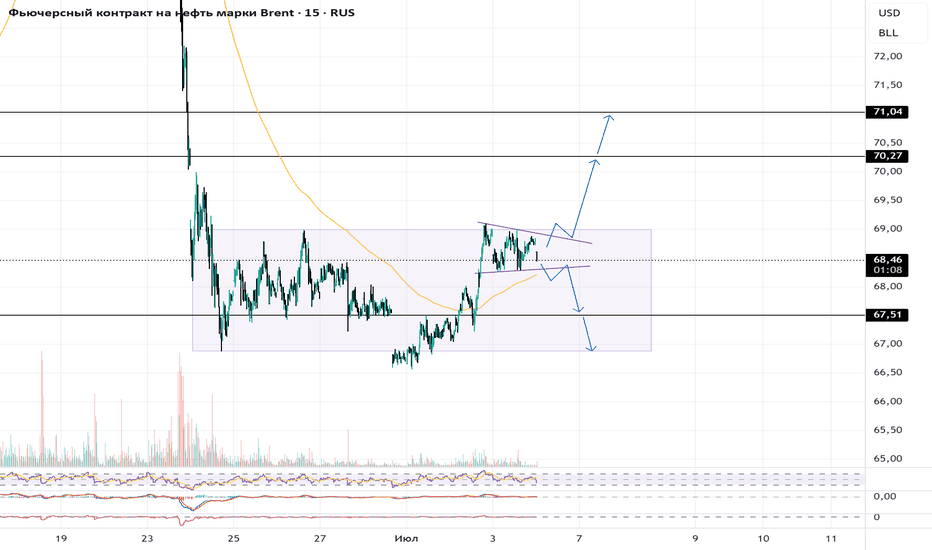Click date 3 on time axis
Image resolution: width=932 pixels, height=550 pixels.
click(492, 538)
